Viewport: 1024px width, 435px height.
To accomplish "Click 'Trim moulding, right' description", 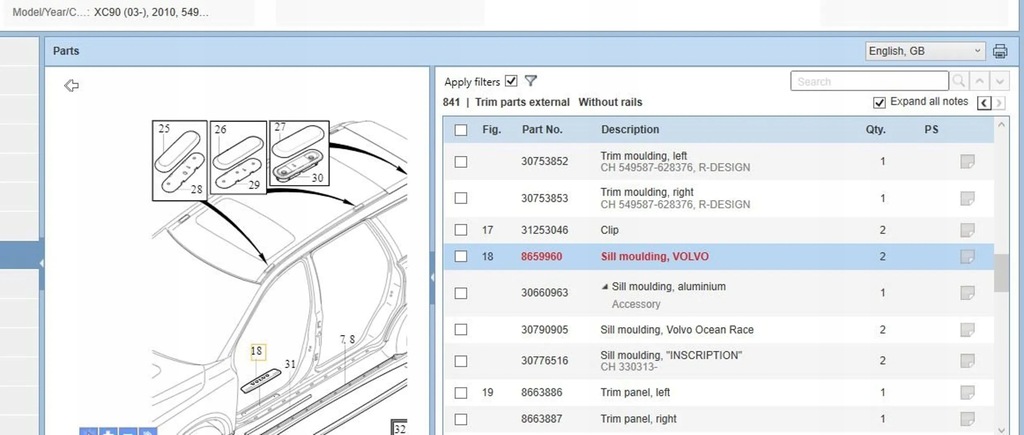I will [x=647, y=192].
